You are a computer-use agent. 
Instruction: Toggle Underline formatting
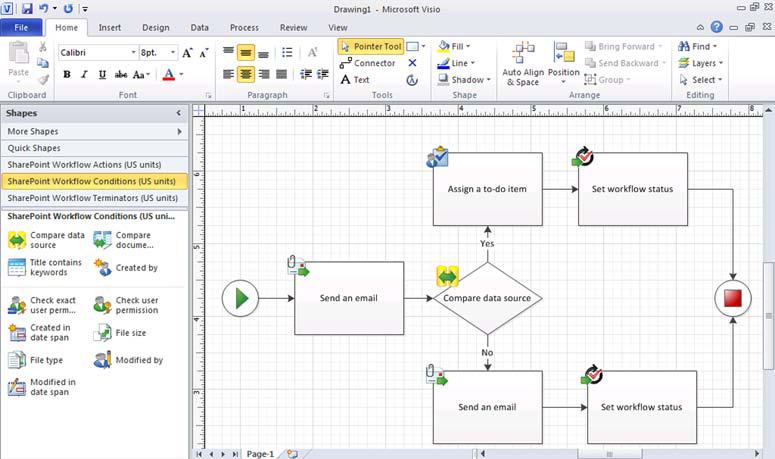click(102, 74)
